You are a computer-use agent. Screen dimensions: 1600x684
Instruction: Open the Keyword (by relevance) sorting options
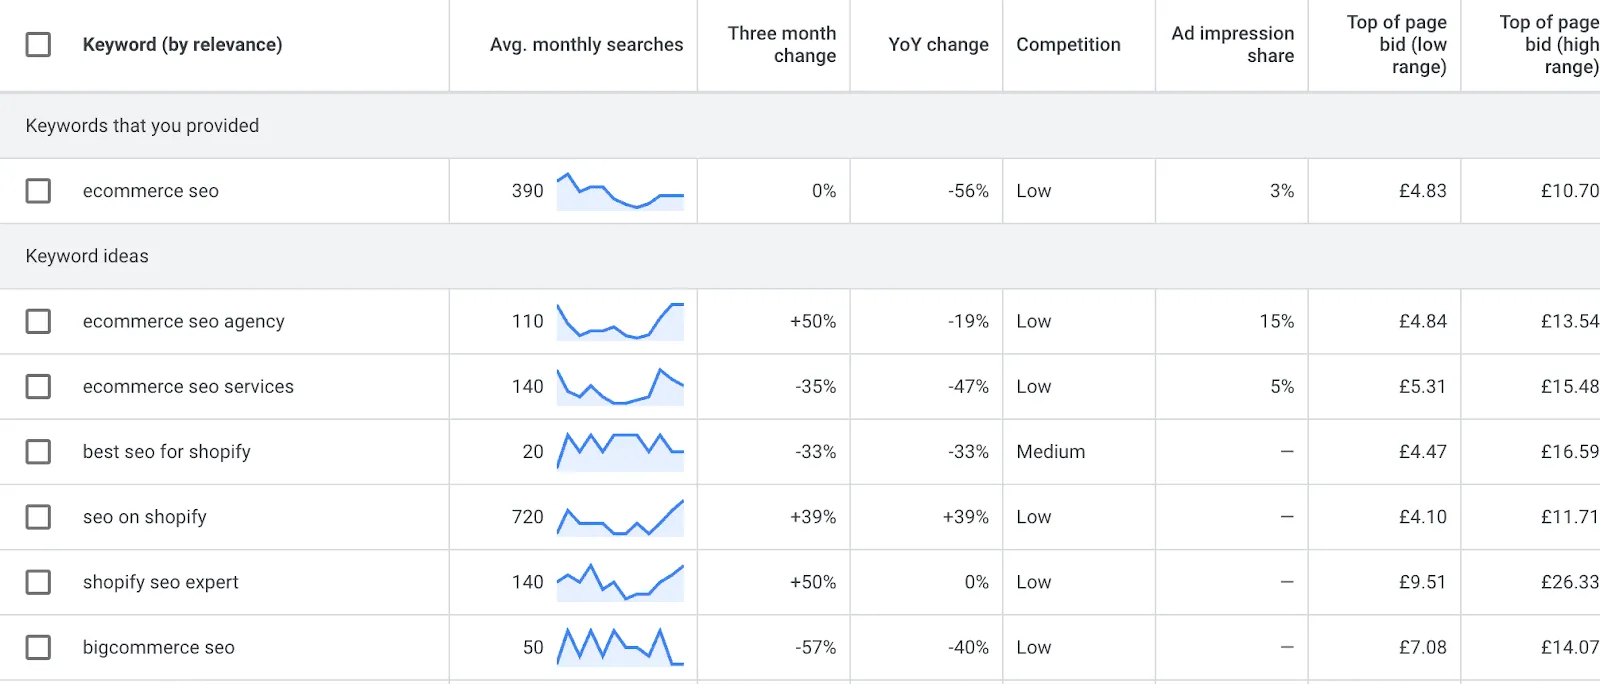point(182,45)
